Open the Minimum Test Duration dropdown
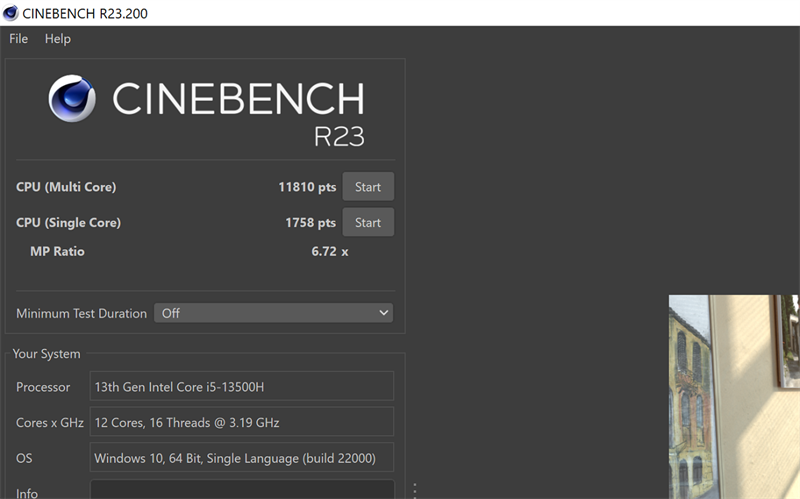 (273, 313)
